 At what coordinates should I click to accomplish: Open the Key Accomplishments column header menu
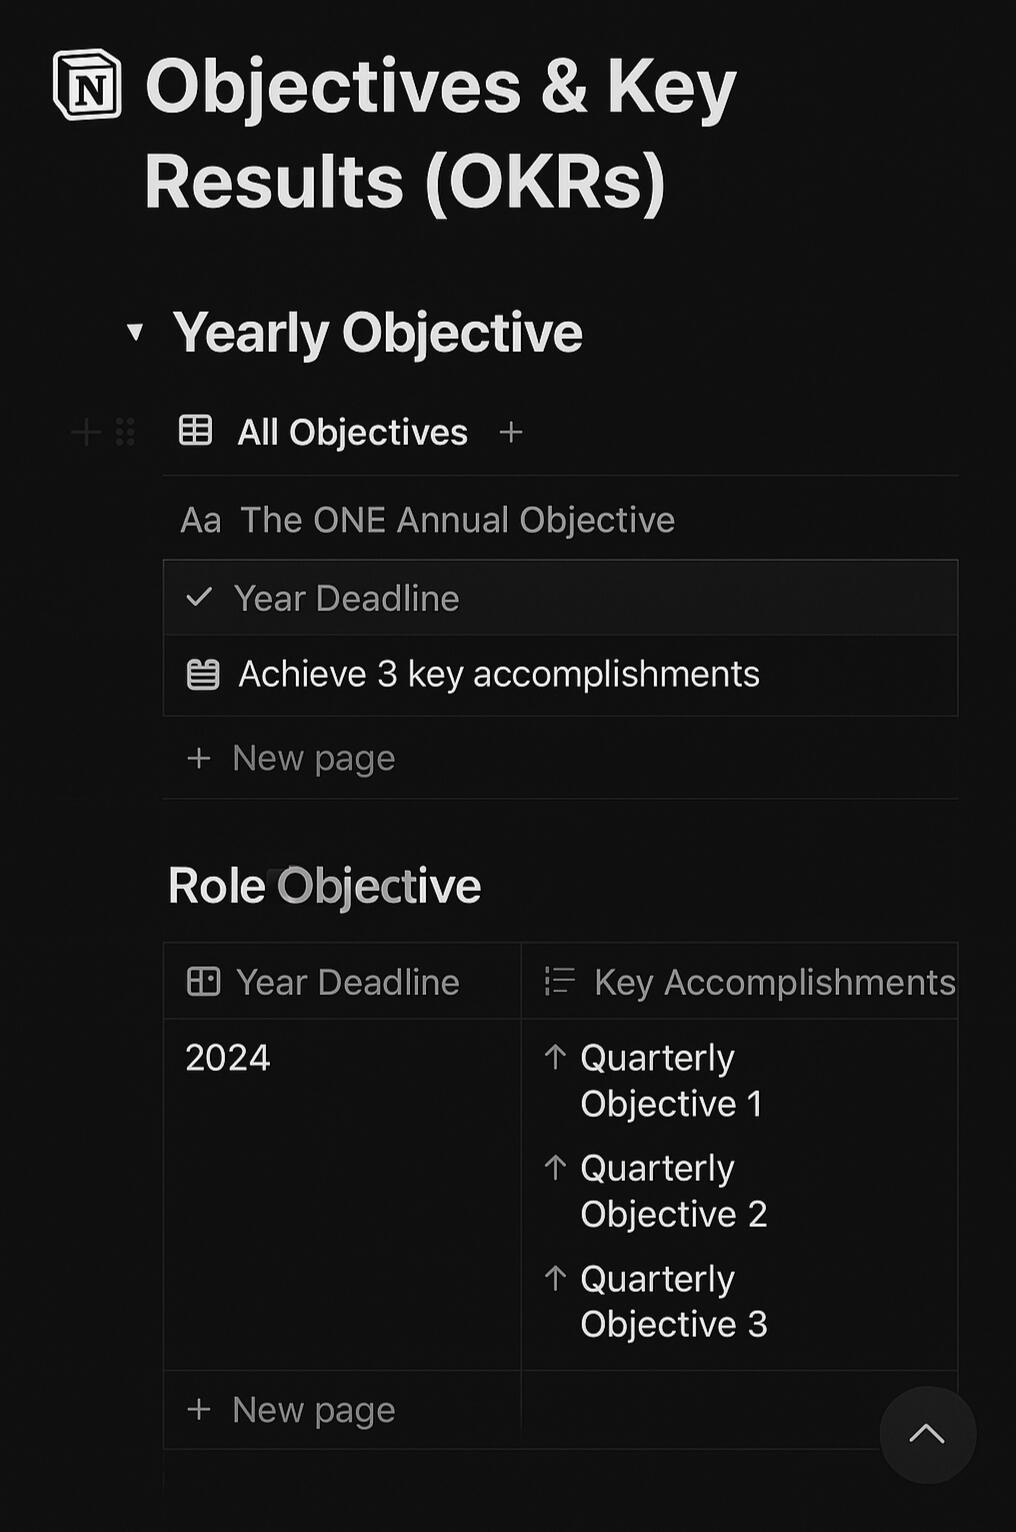tap(774, 982)
